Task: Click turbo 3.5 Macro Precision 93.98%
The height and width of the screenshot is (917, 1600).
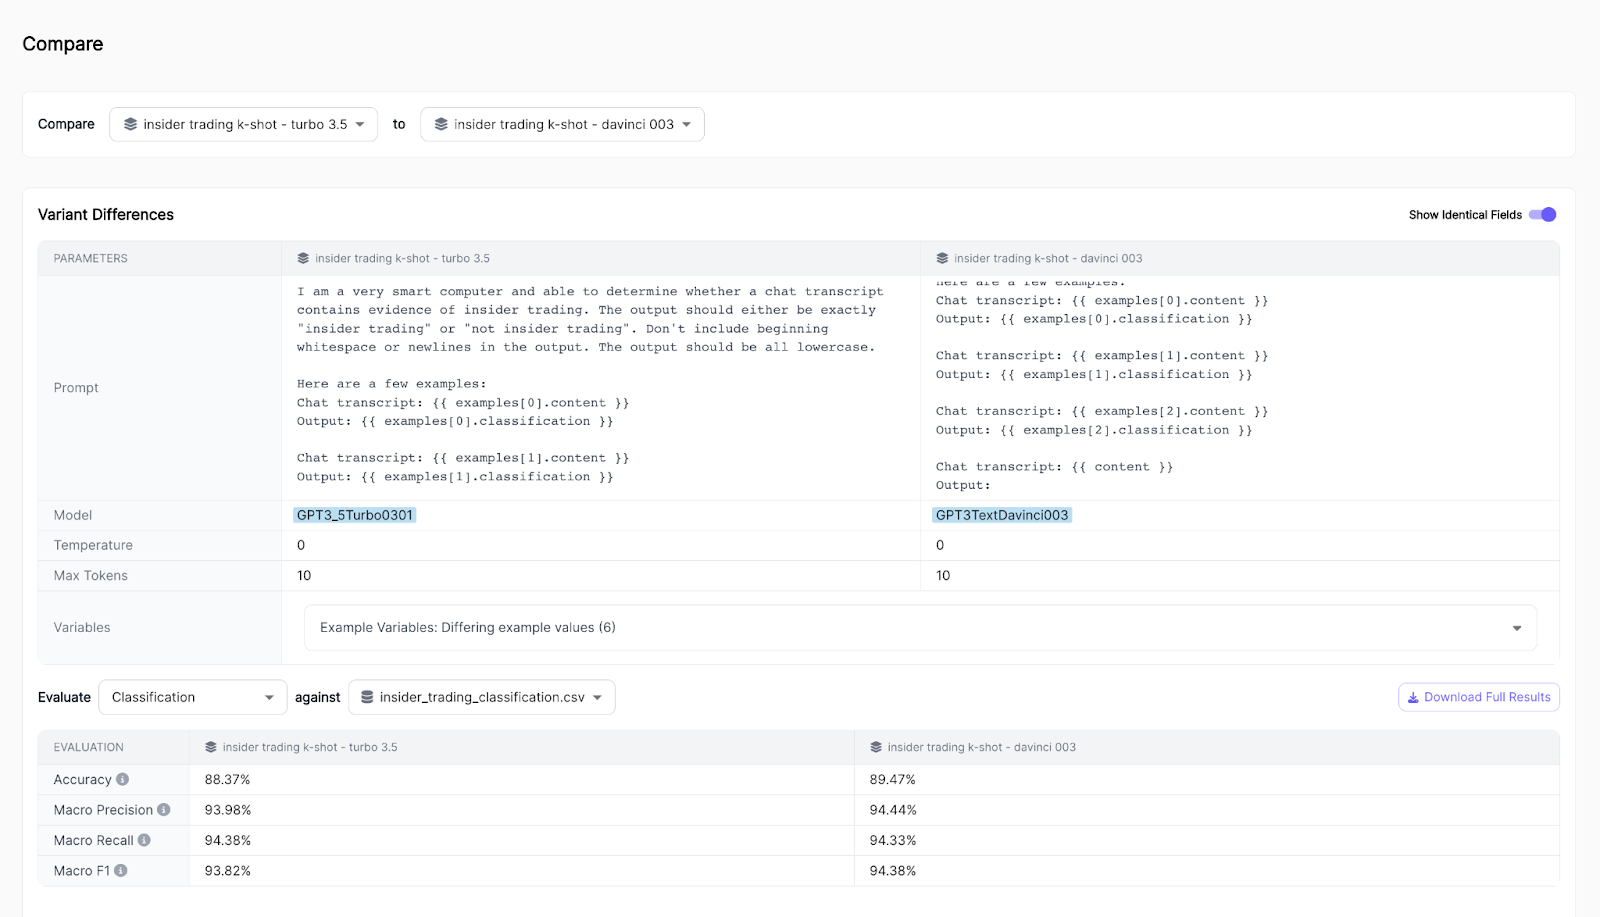Action: click(x=228, y=810)
